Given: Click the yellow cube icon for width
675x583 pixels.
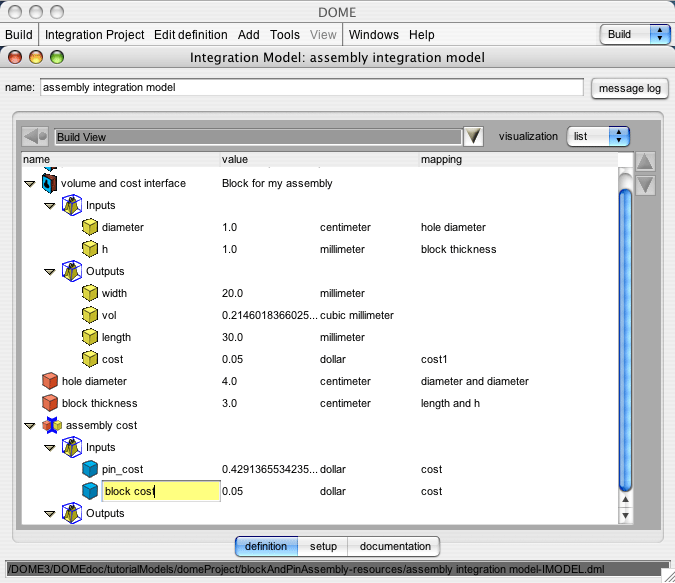Looking at the screenshot, I should [x=90, y=293].
